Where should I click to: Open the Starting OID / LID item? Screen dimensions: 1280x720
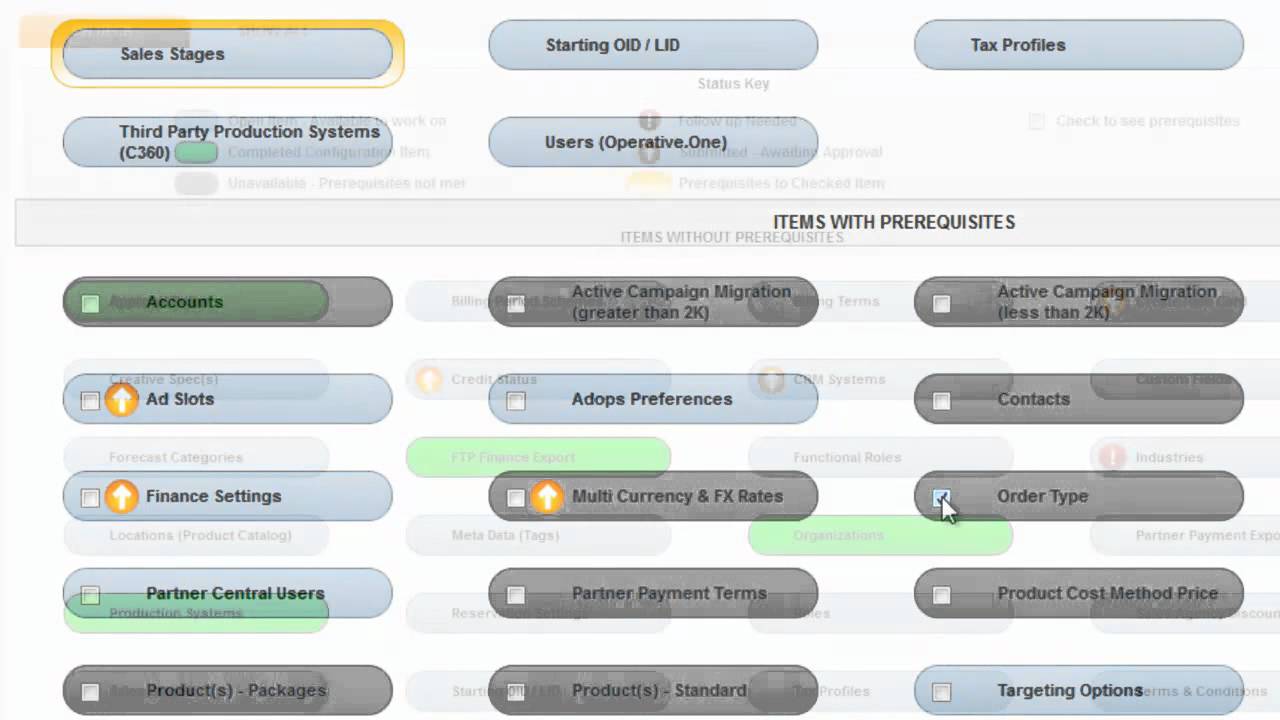pyautogui.click(x=653, y=46)
